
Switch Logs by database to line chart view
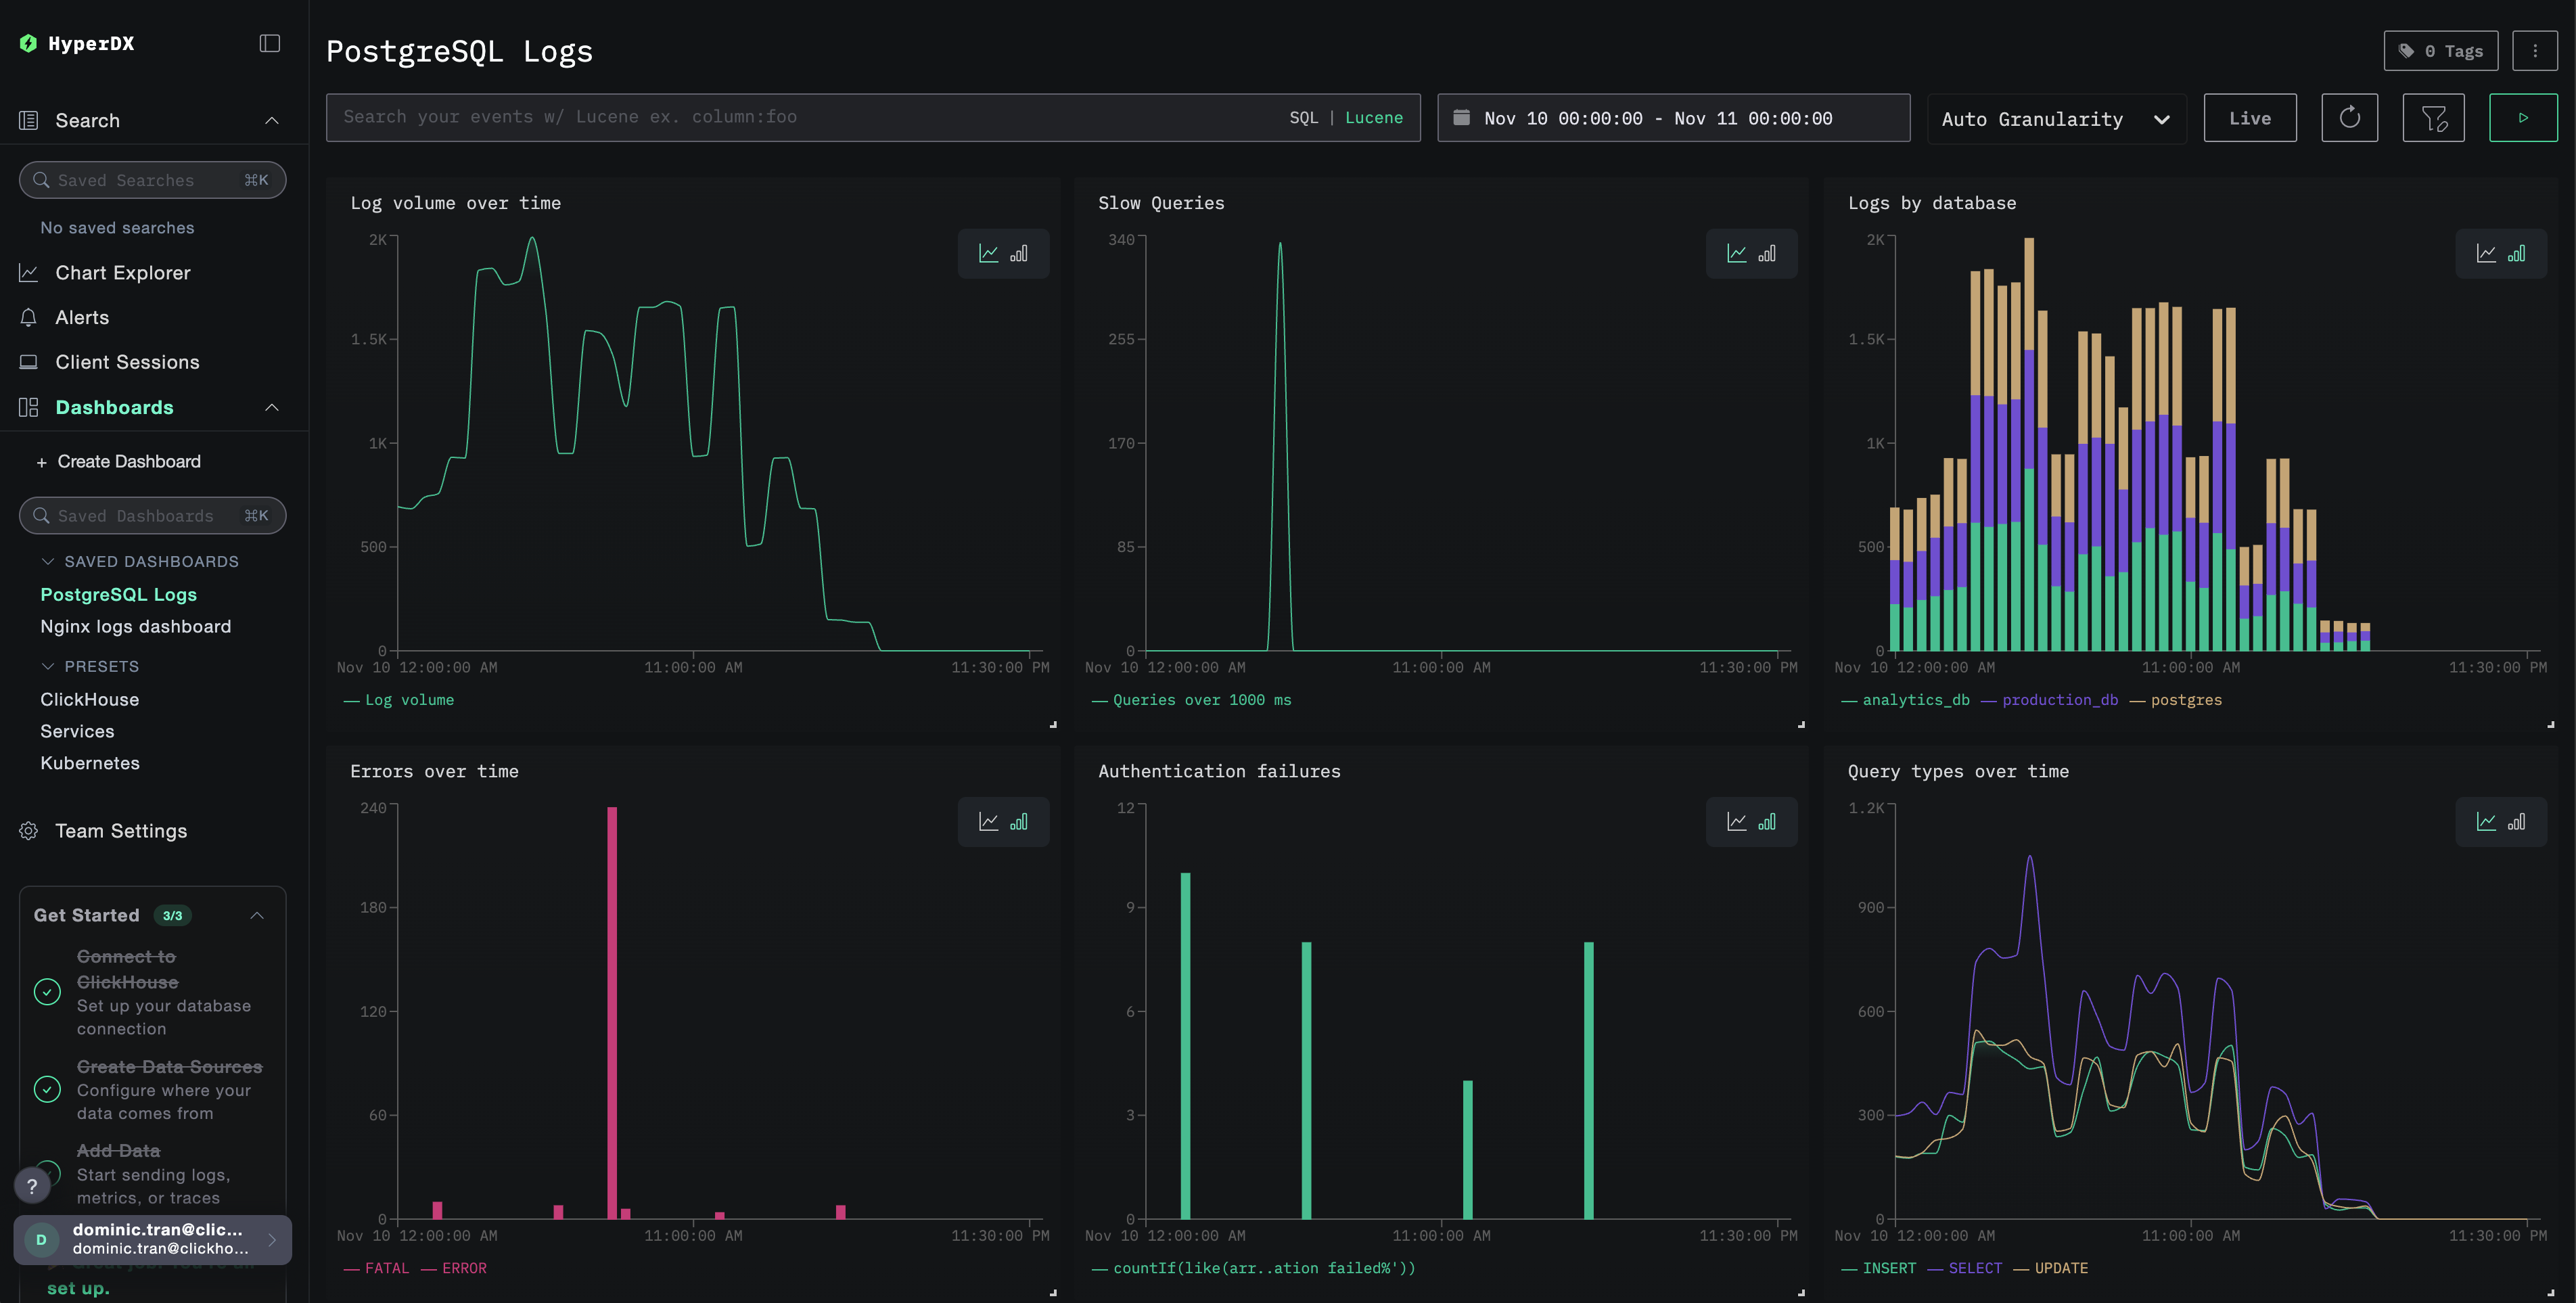click(x=2487, y=253)
